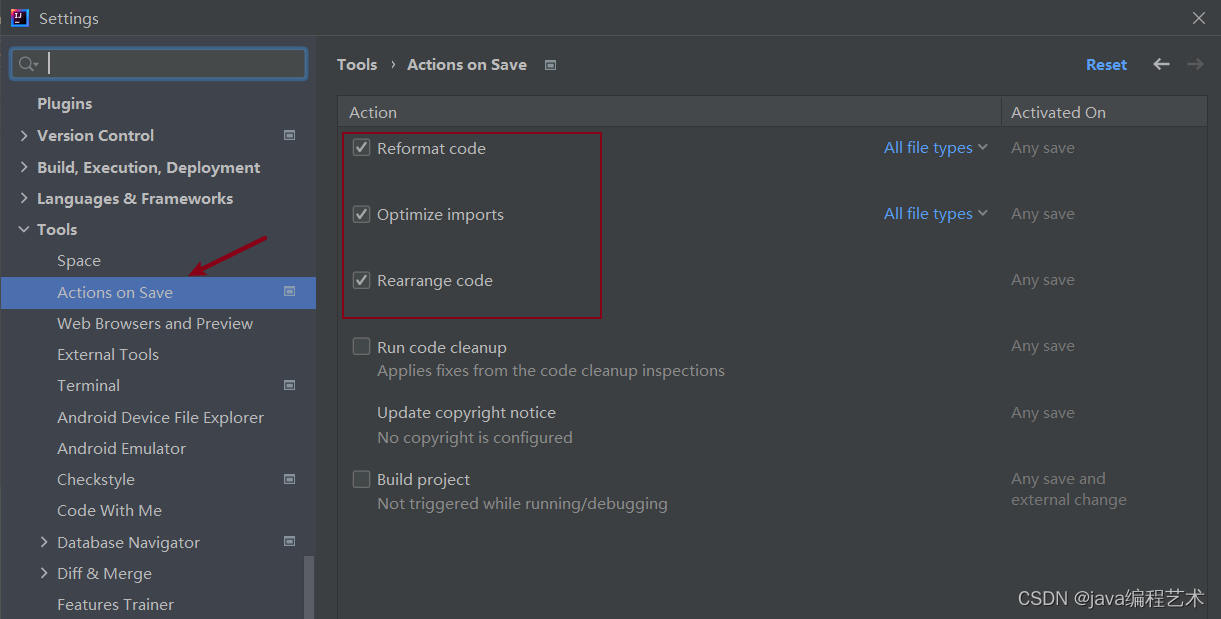Select External Tools in the settings sidebar
This screenshot has width=1221, height=619.
pyautogui.click(x=107, y=354)
